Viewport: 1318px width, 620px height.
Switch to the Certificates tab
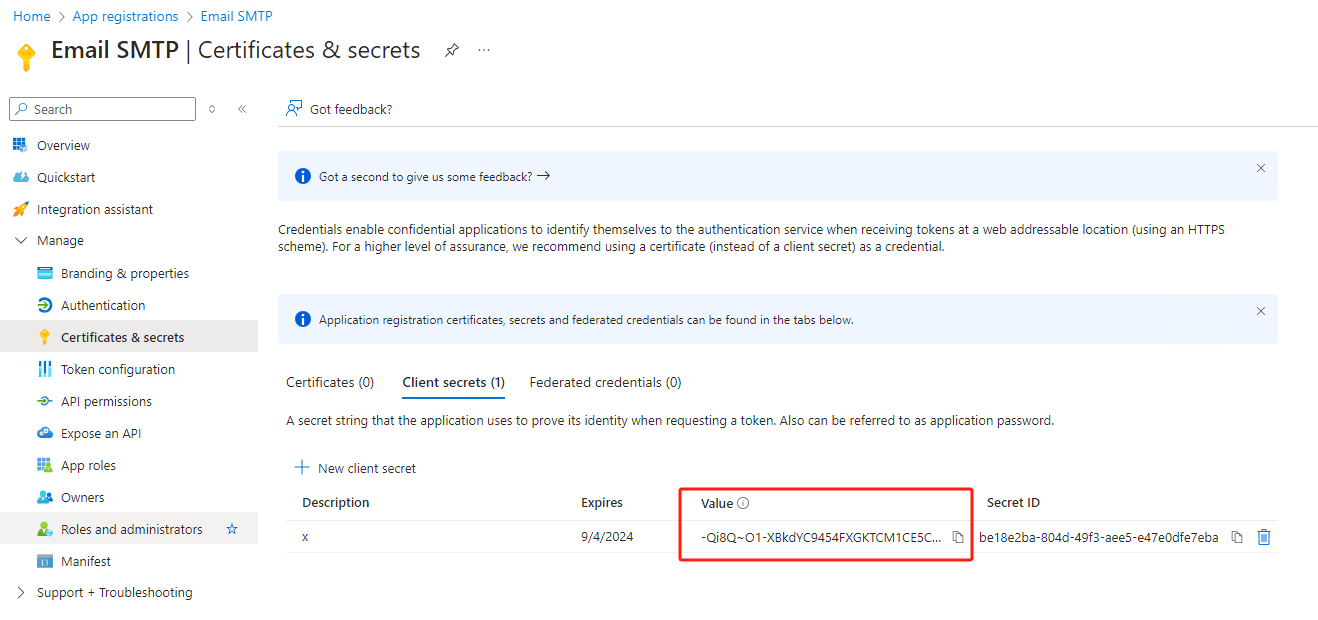tap(330, 382)
